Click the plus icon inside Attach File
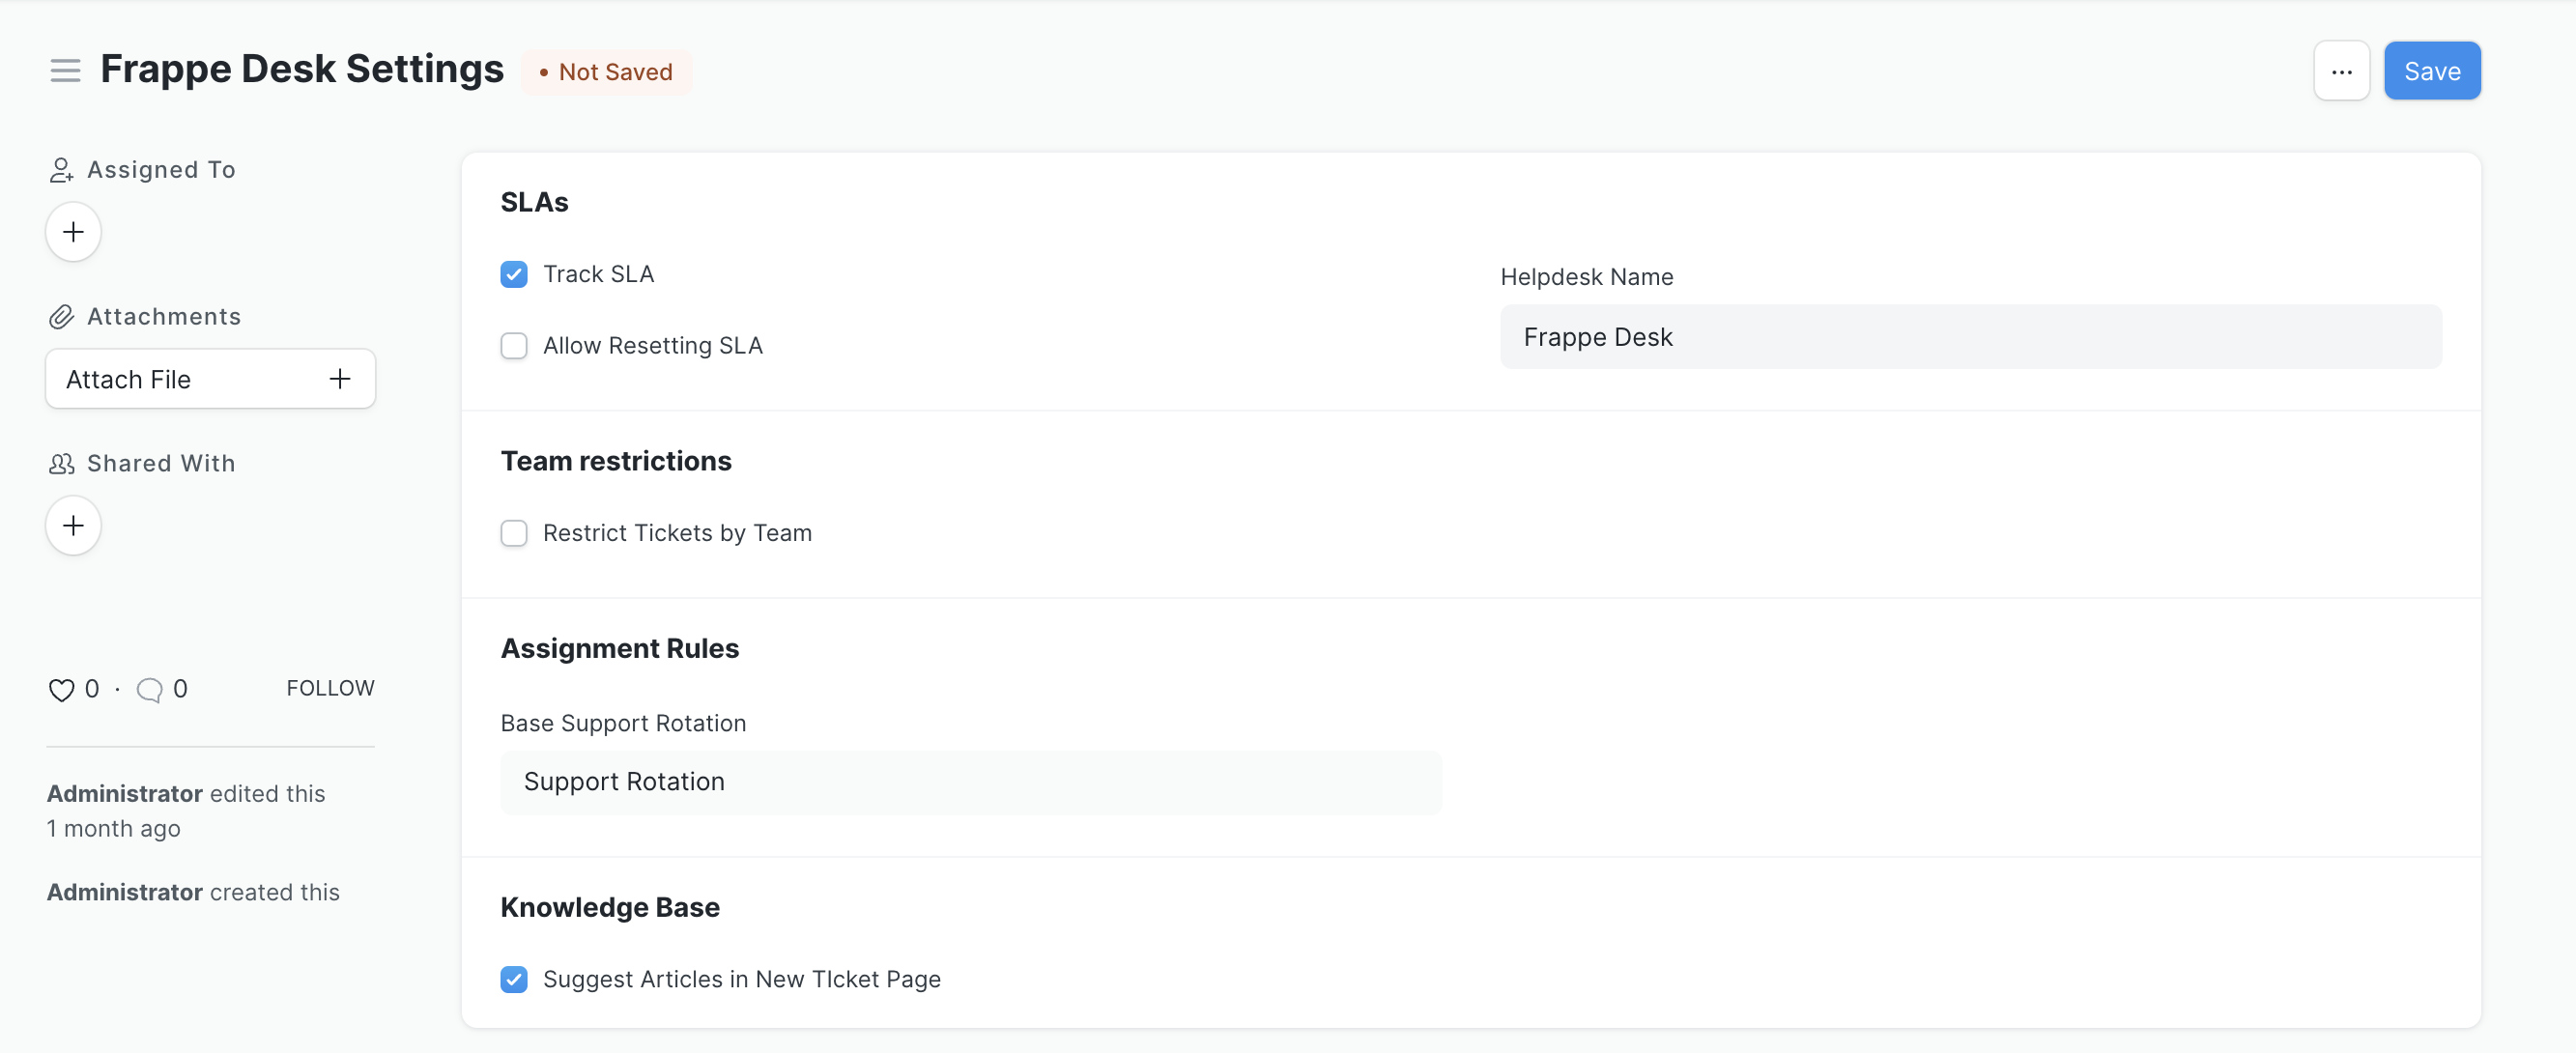 click(339, 378)
